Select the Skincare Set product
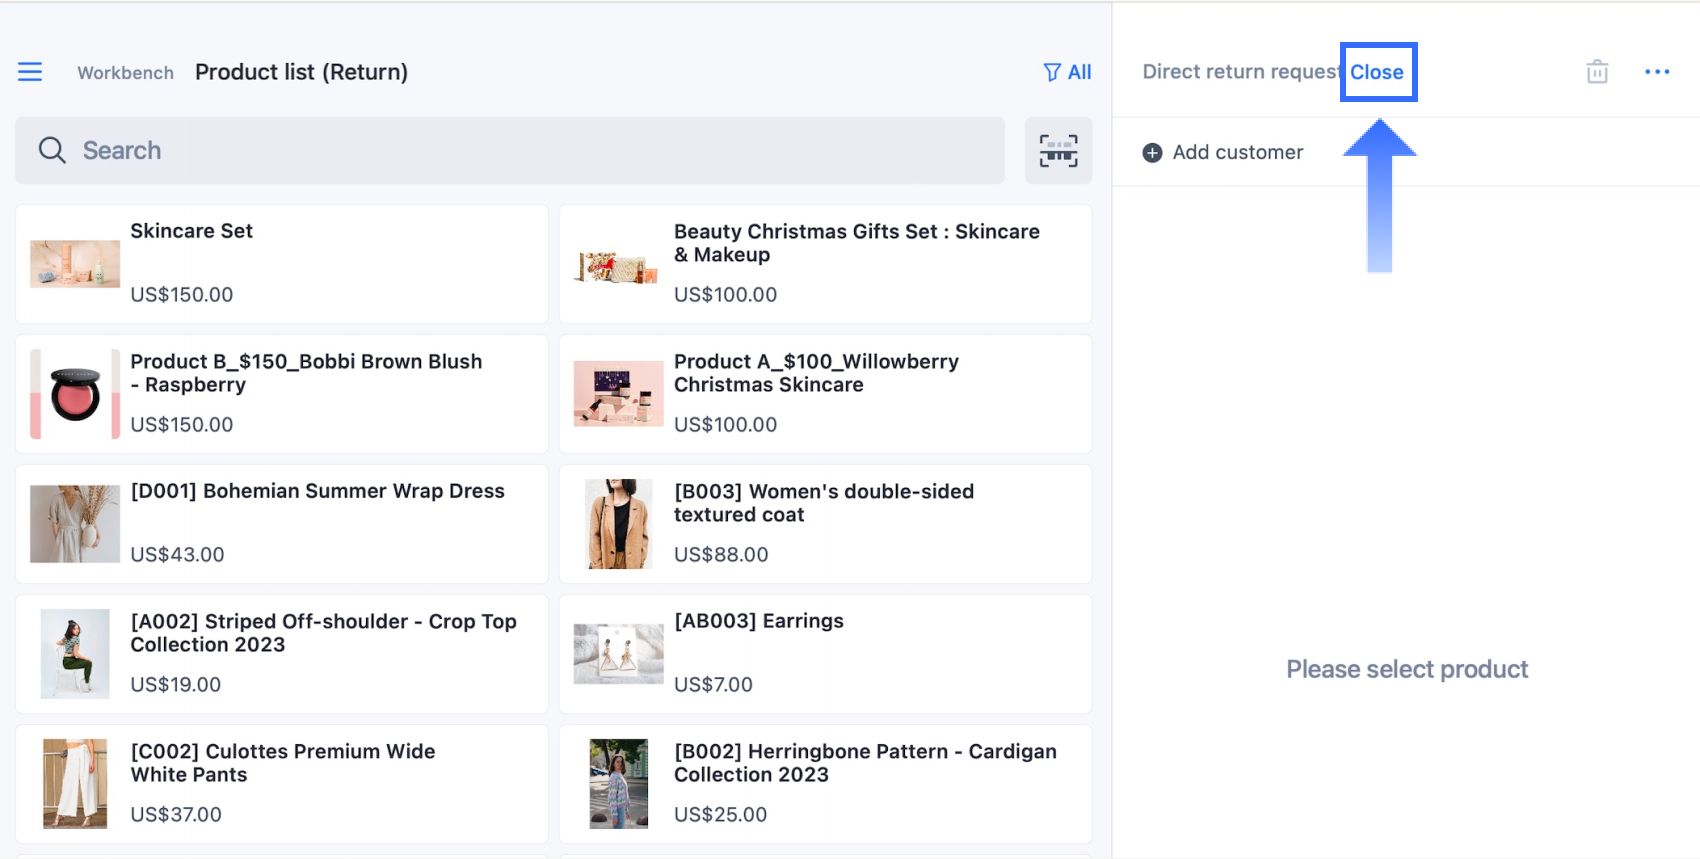 [282, 264]
